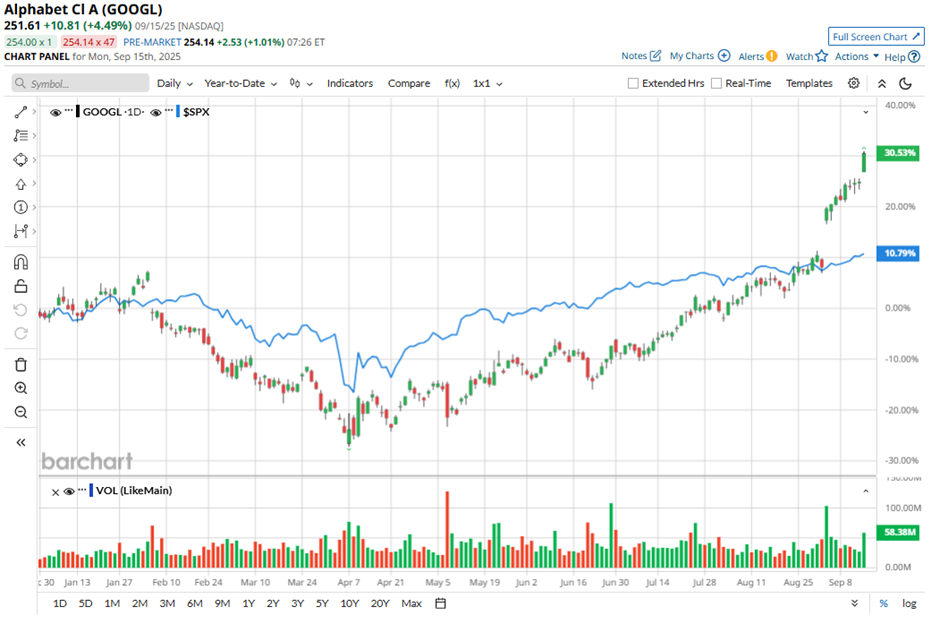Open the Indicators menu
The width and height of the screenshot is (940, 624).
350,83
